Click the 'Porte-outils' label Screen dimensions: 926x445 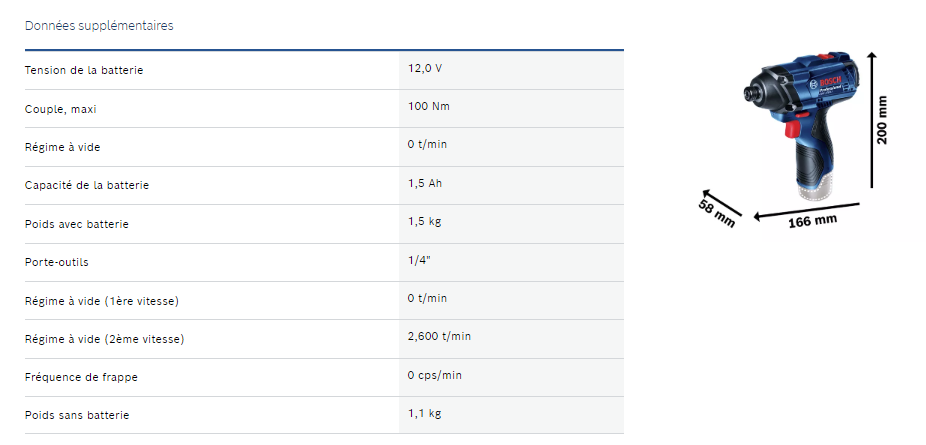tap(57, 262)
